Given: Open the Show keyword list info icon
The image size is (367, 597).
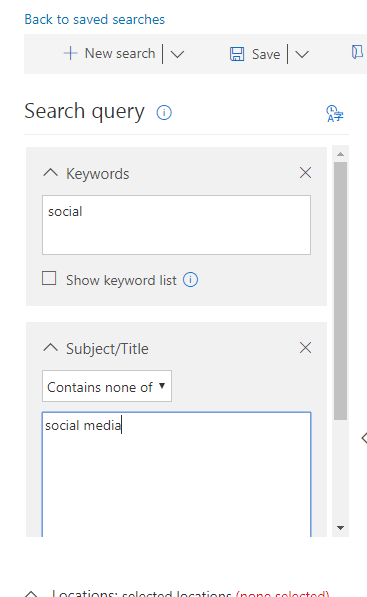Looking at the screenshot, I should [x=190, y=280].
